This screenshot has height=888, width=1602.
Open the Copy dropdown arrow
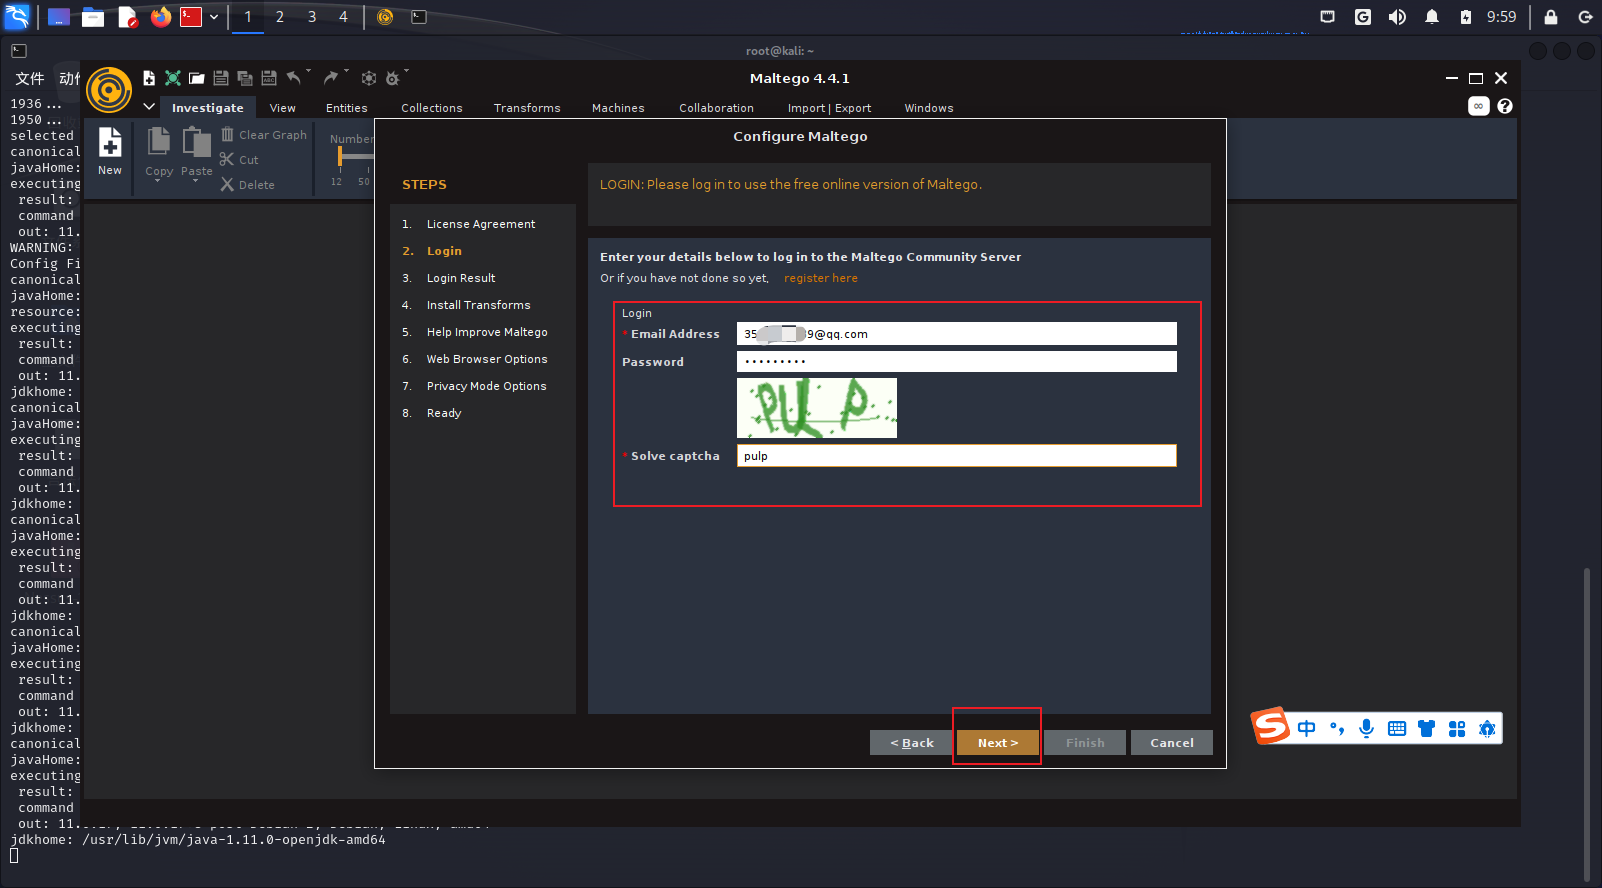tap(158, 181)
